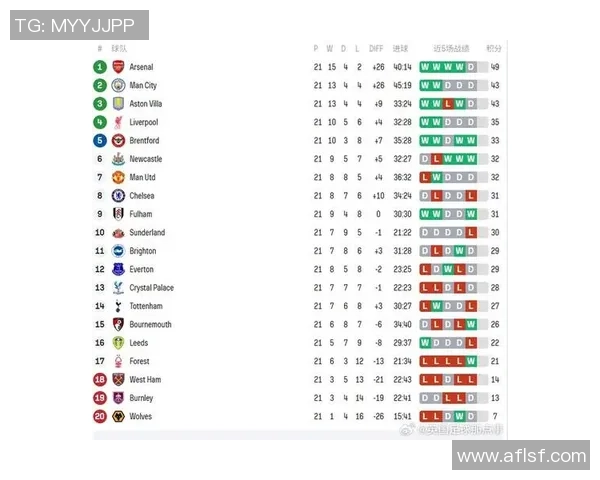Click the Newcastle club crest
The width and height of the screenshot is (600, 480).
(x=118, y=159)
